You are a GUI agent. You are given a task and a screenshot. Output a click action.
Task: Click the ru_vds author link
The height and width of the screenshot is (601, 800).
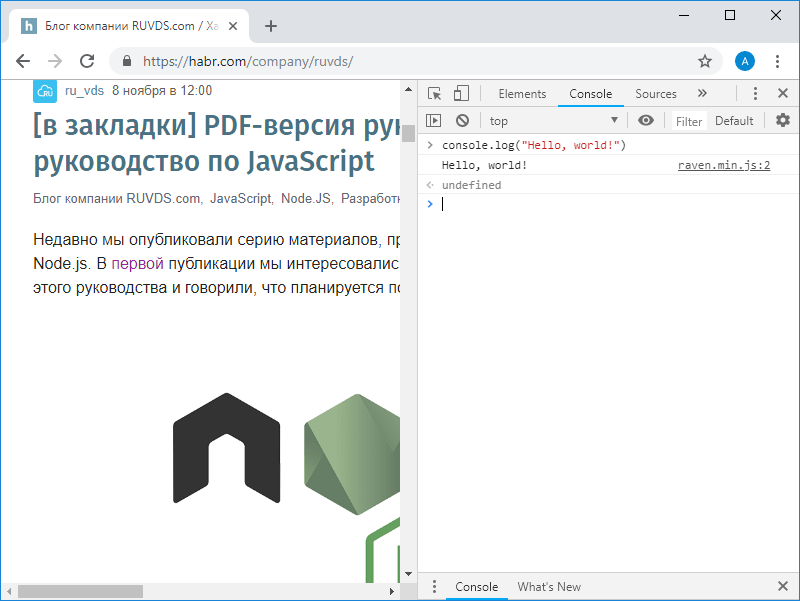[84, 90]
